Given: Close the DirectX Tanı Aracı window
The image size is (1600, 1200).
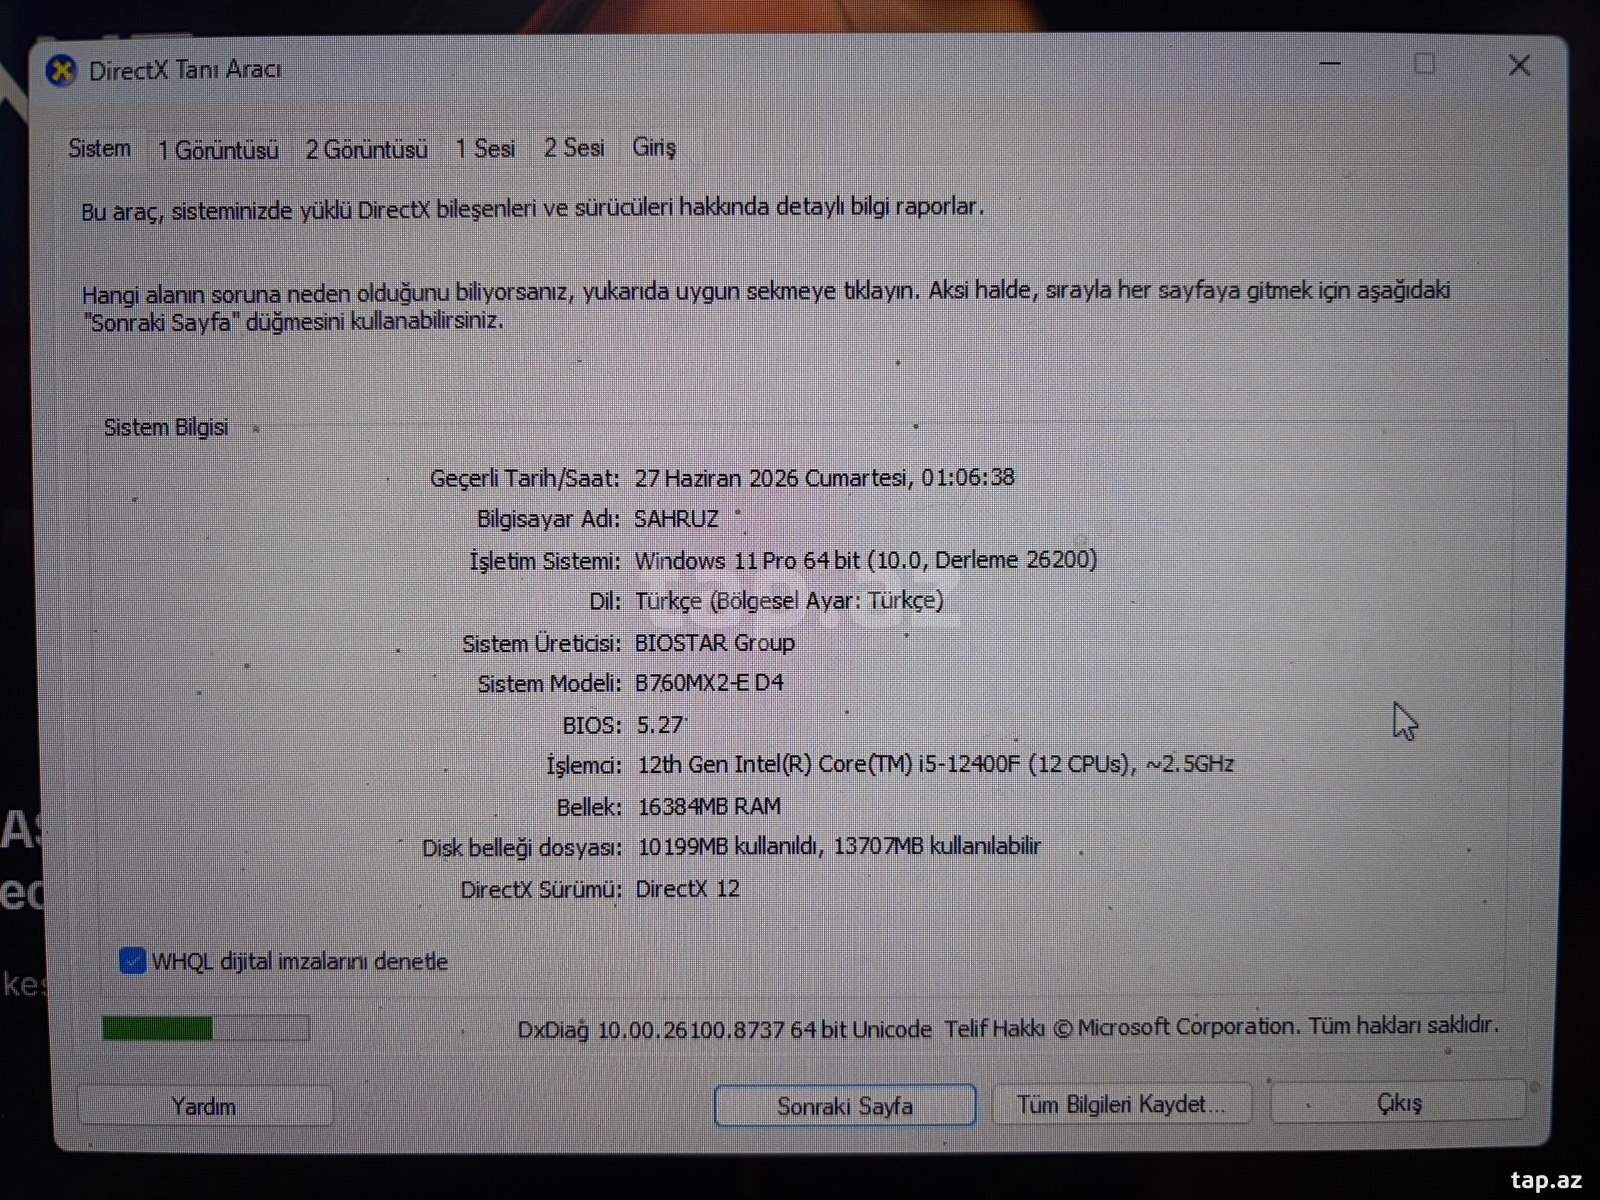Looking at the screenshot, I should tap(1519, 65).
